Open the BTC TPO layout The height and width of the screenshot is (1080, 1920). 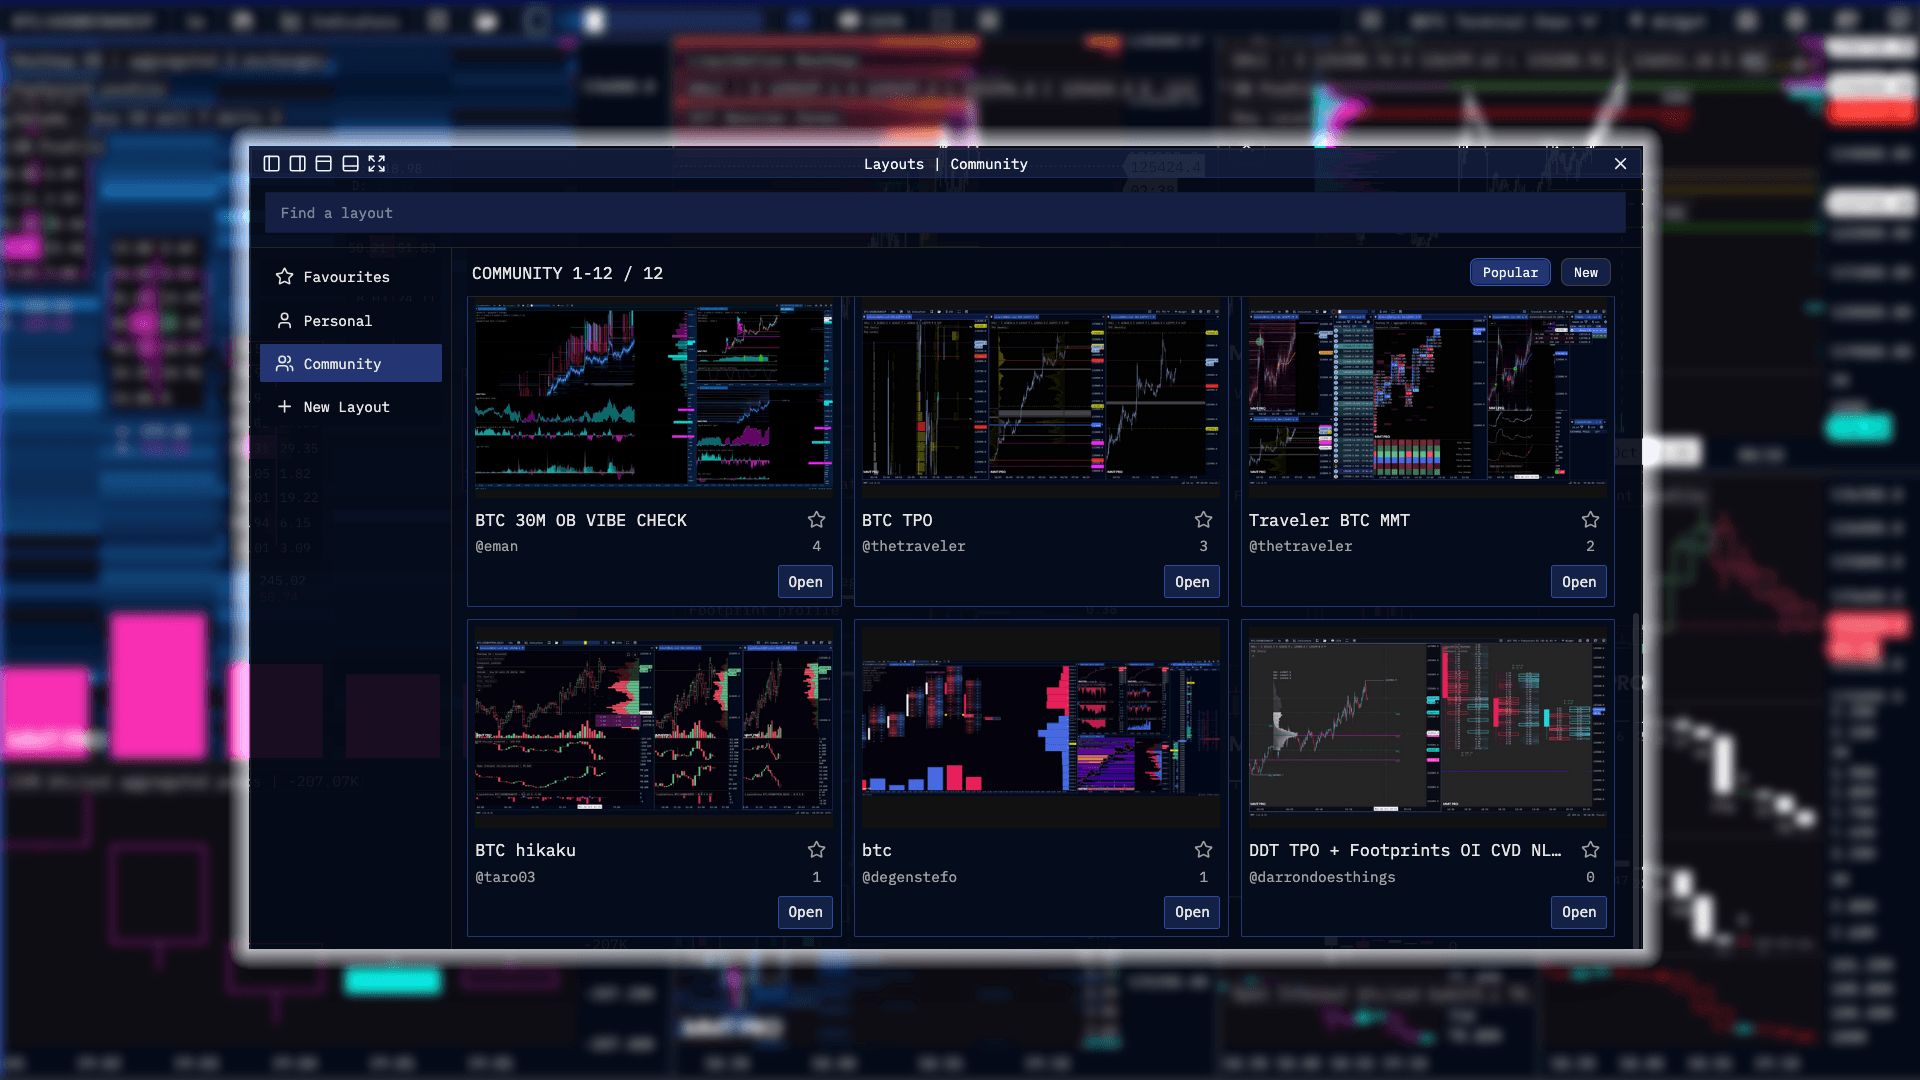click(x=1191, y=582)
